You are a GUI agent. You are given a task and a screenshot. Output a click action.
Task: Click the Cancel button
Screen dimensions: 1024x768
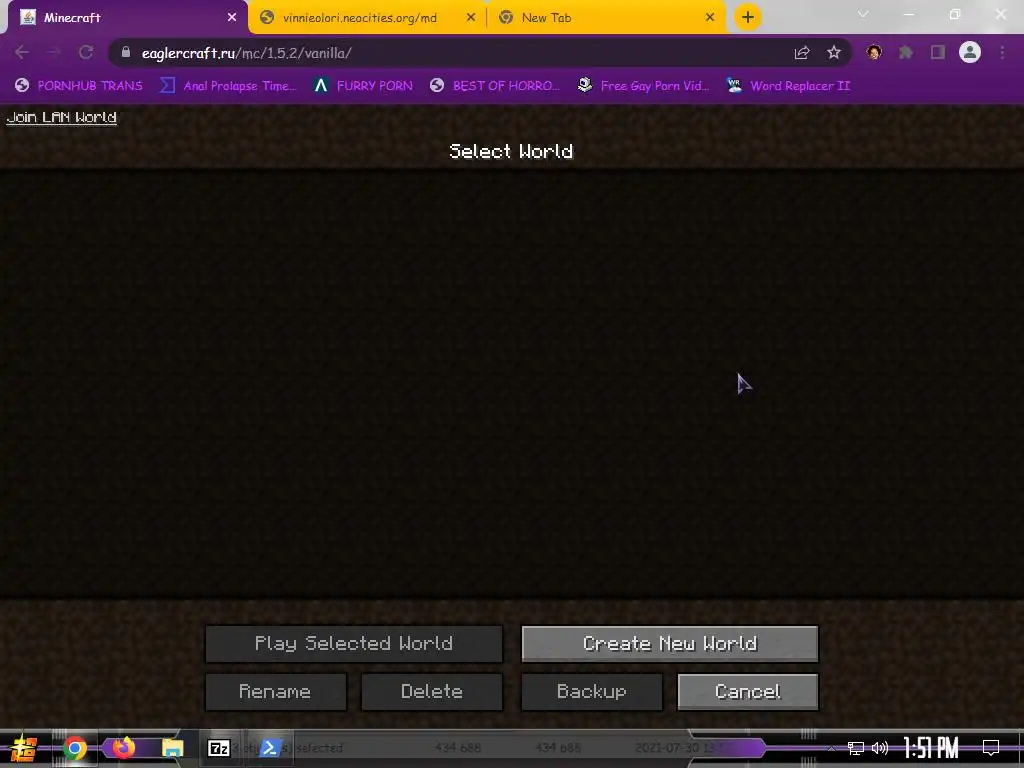pyautogui.click(x=748, y=692)
